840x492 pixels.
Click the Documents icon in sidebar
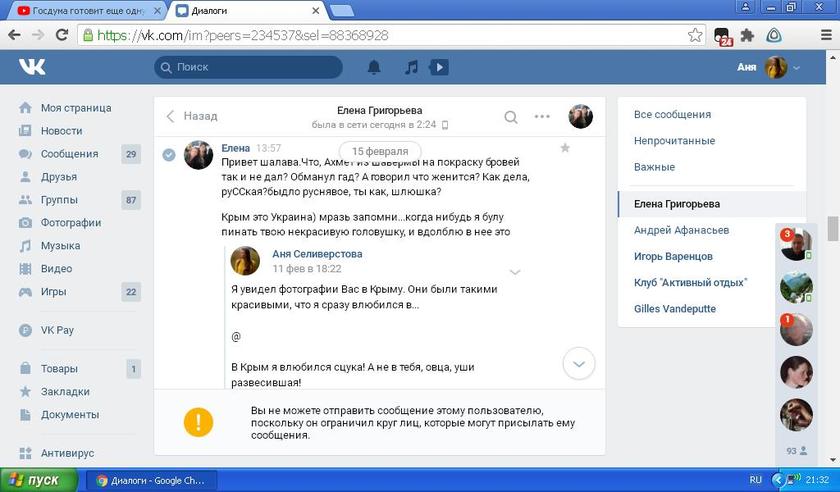click(25, 414)
